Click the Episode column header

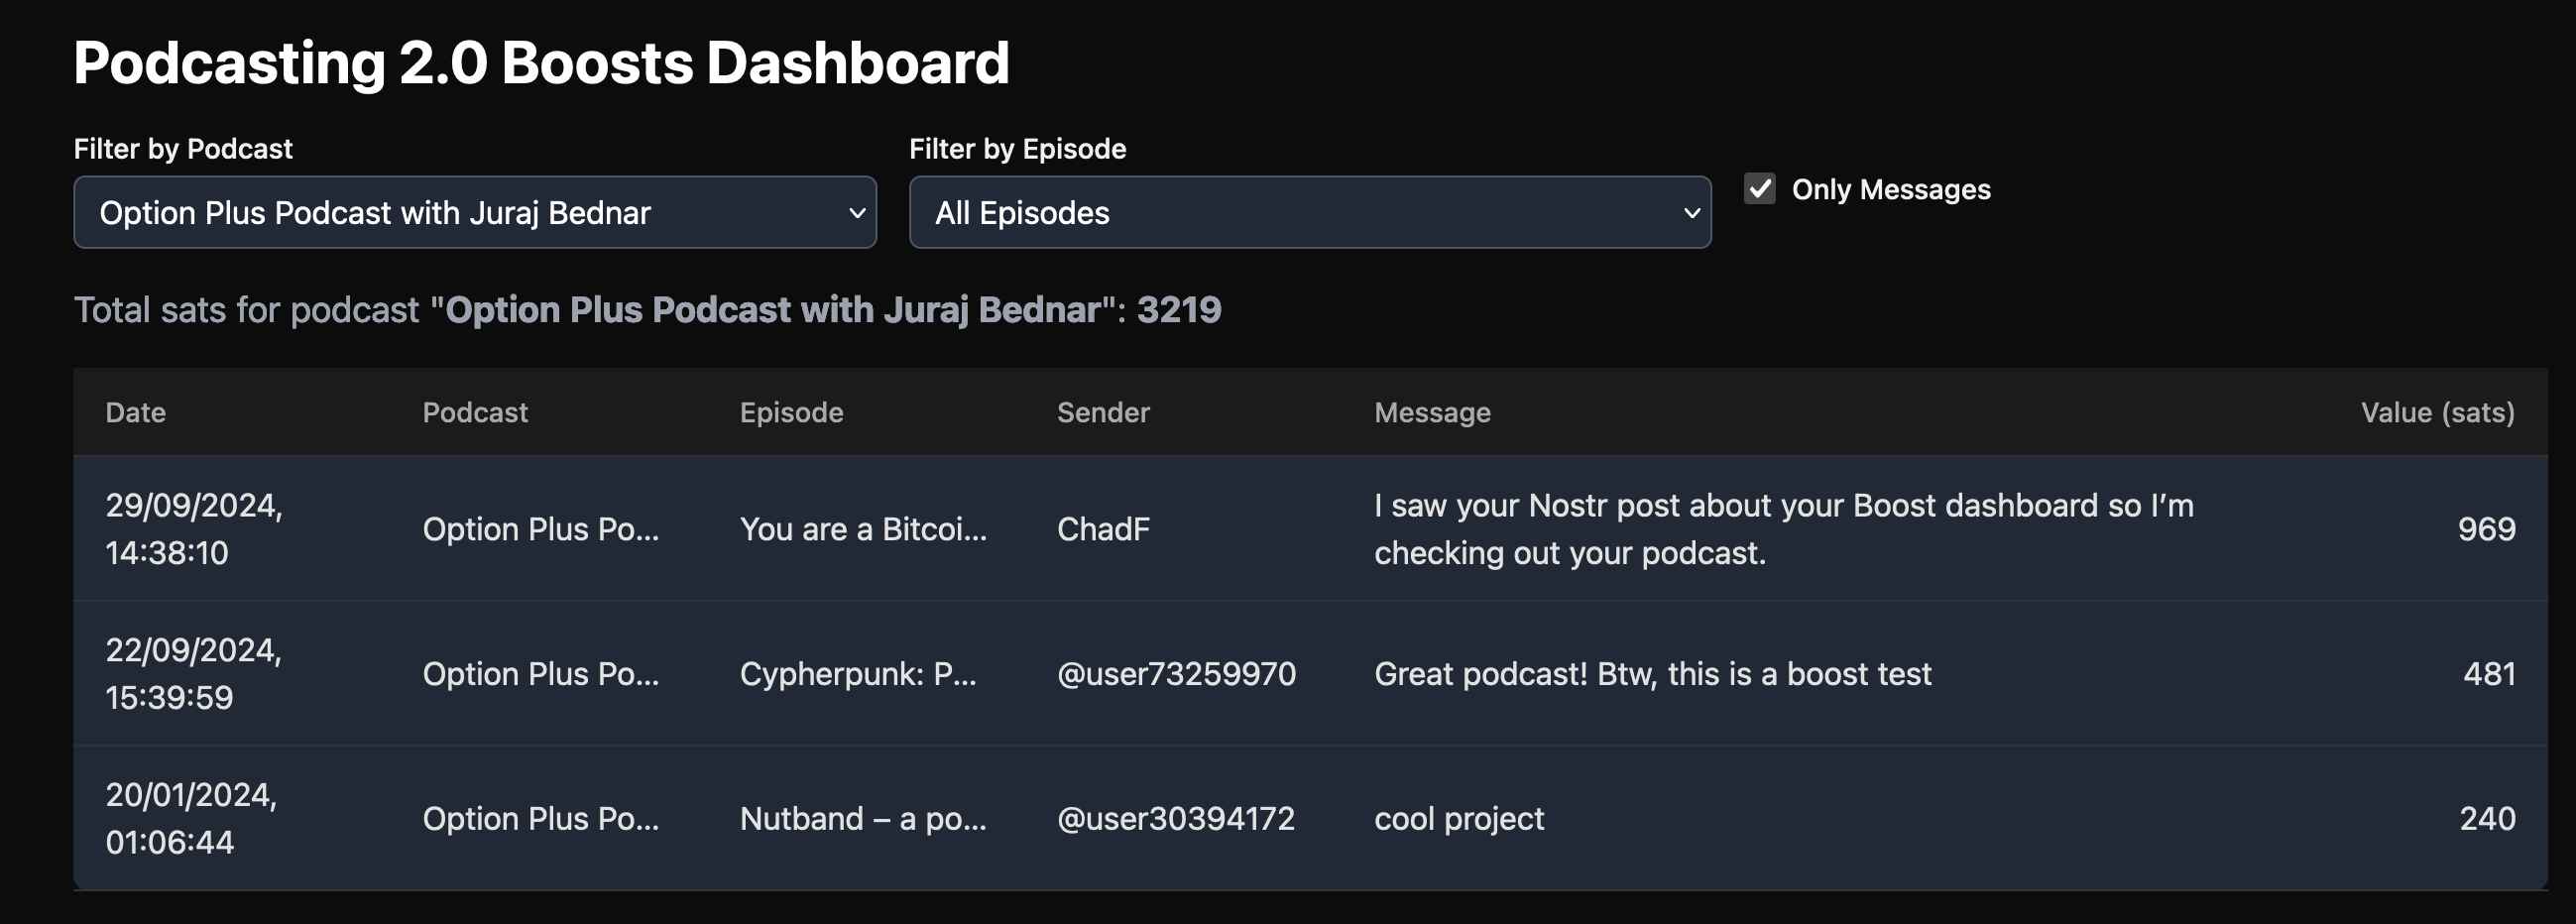(x=791, y=412)
